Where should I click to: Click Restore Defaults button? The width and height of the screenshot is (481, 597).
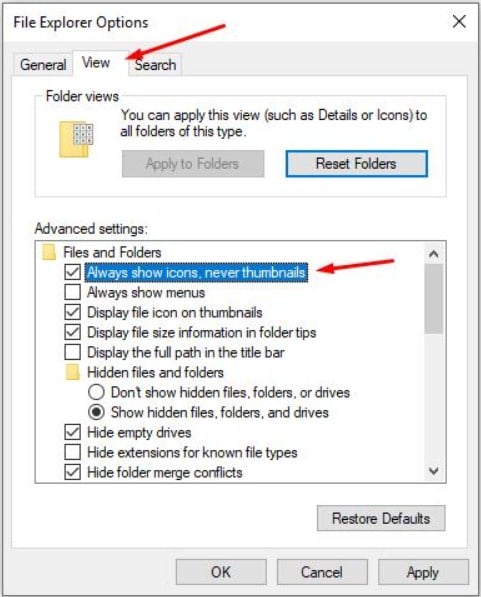(381, 518)
